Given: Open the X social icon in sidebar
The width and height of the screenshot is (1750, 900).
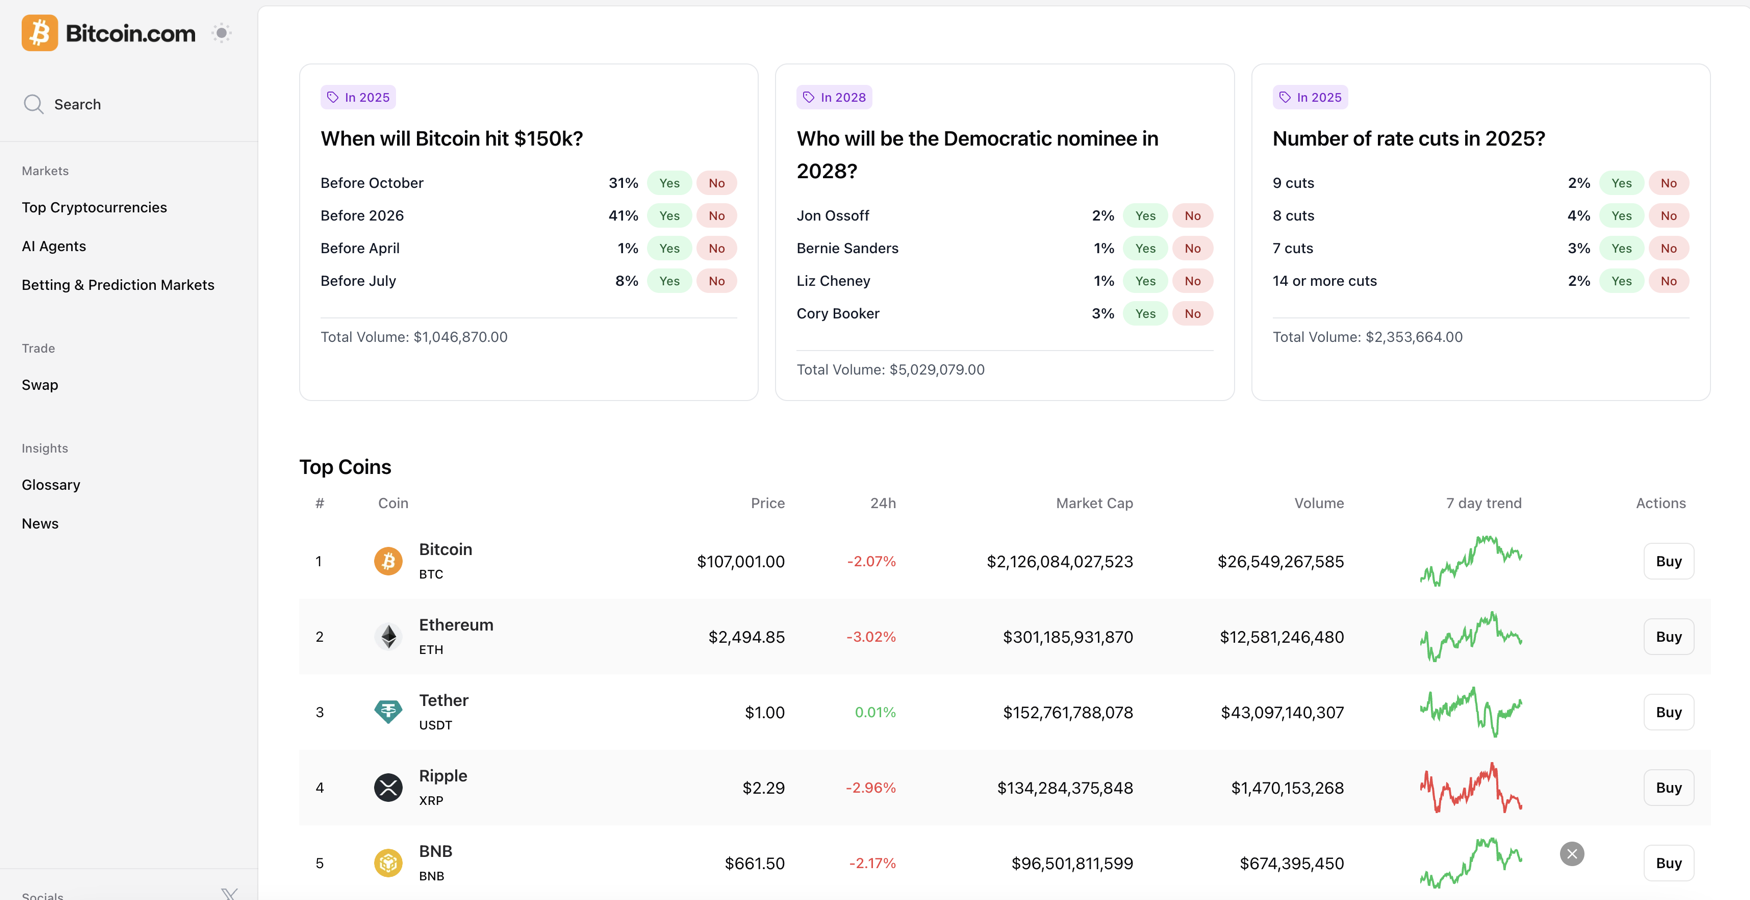Looking at the screenshot, I should tap(229, 893).
